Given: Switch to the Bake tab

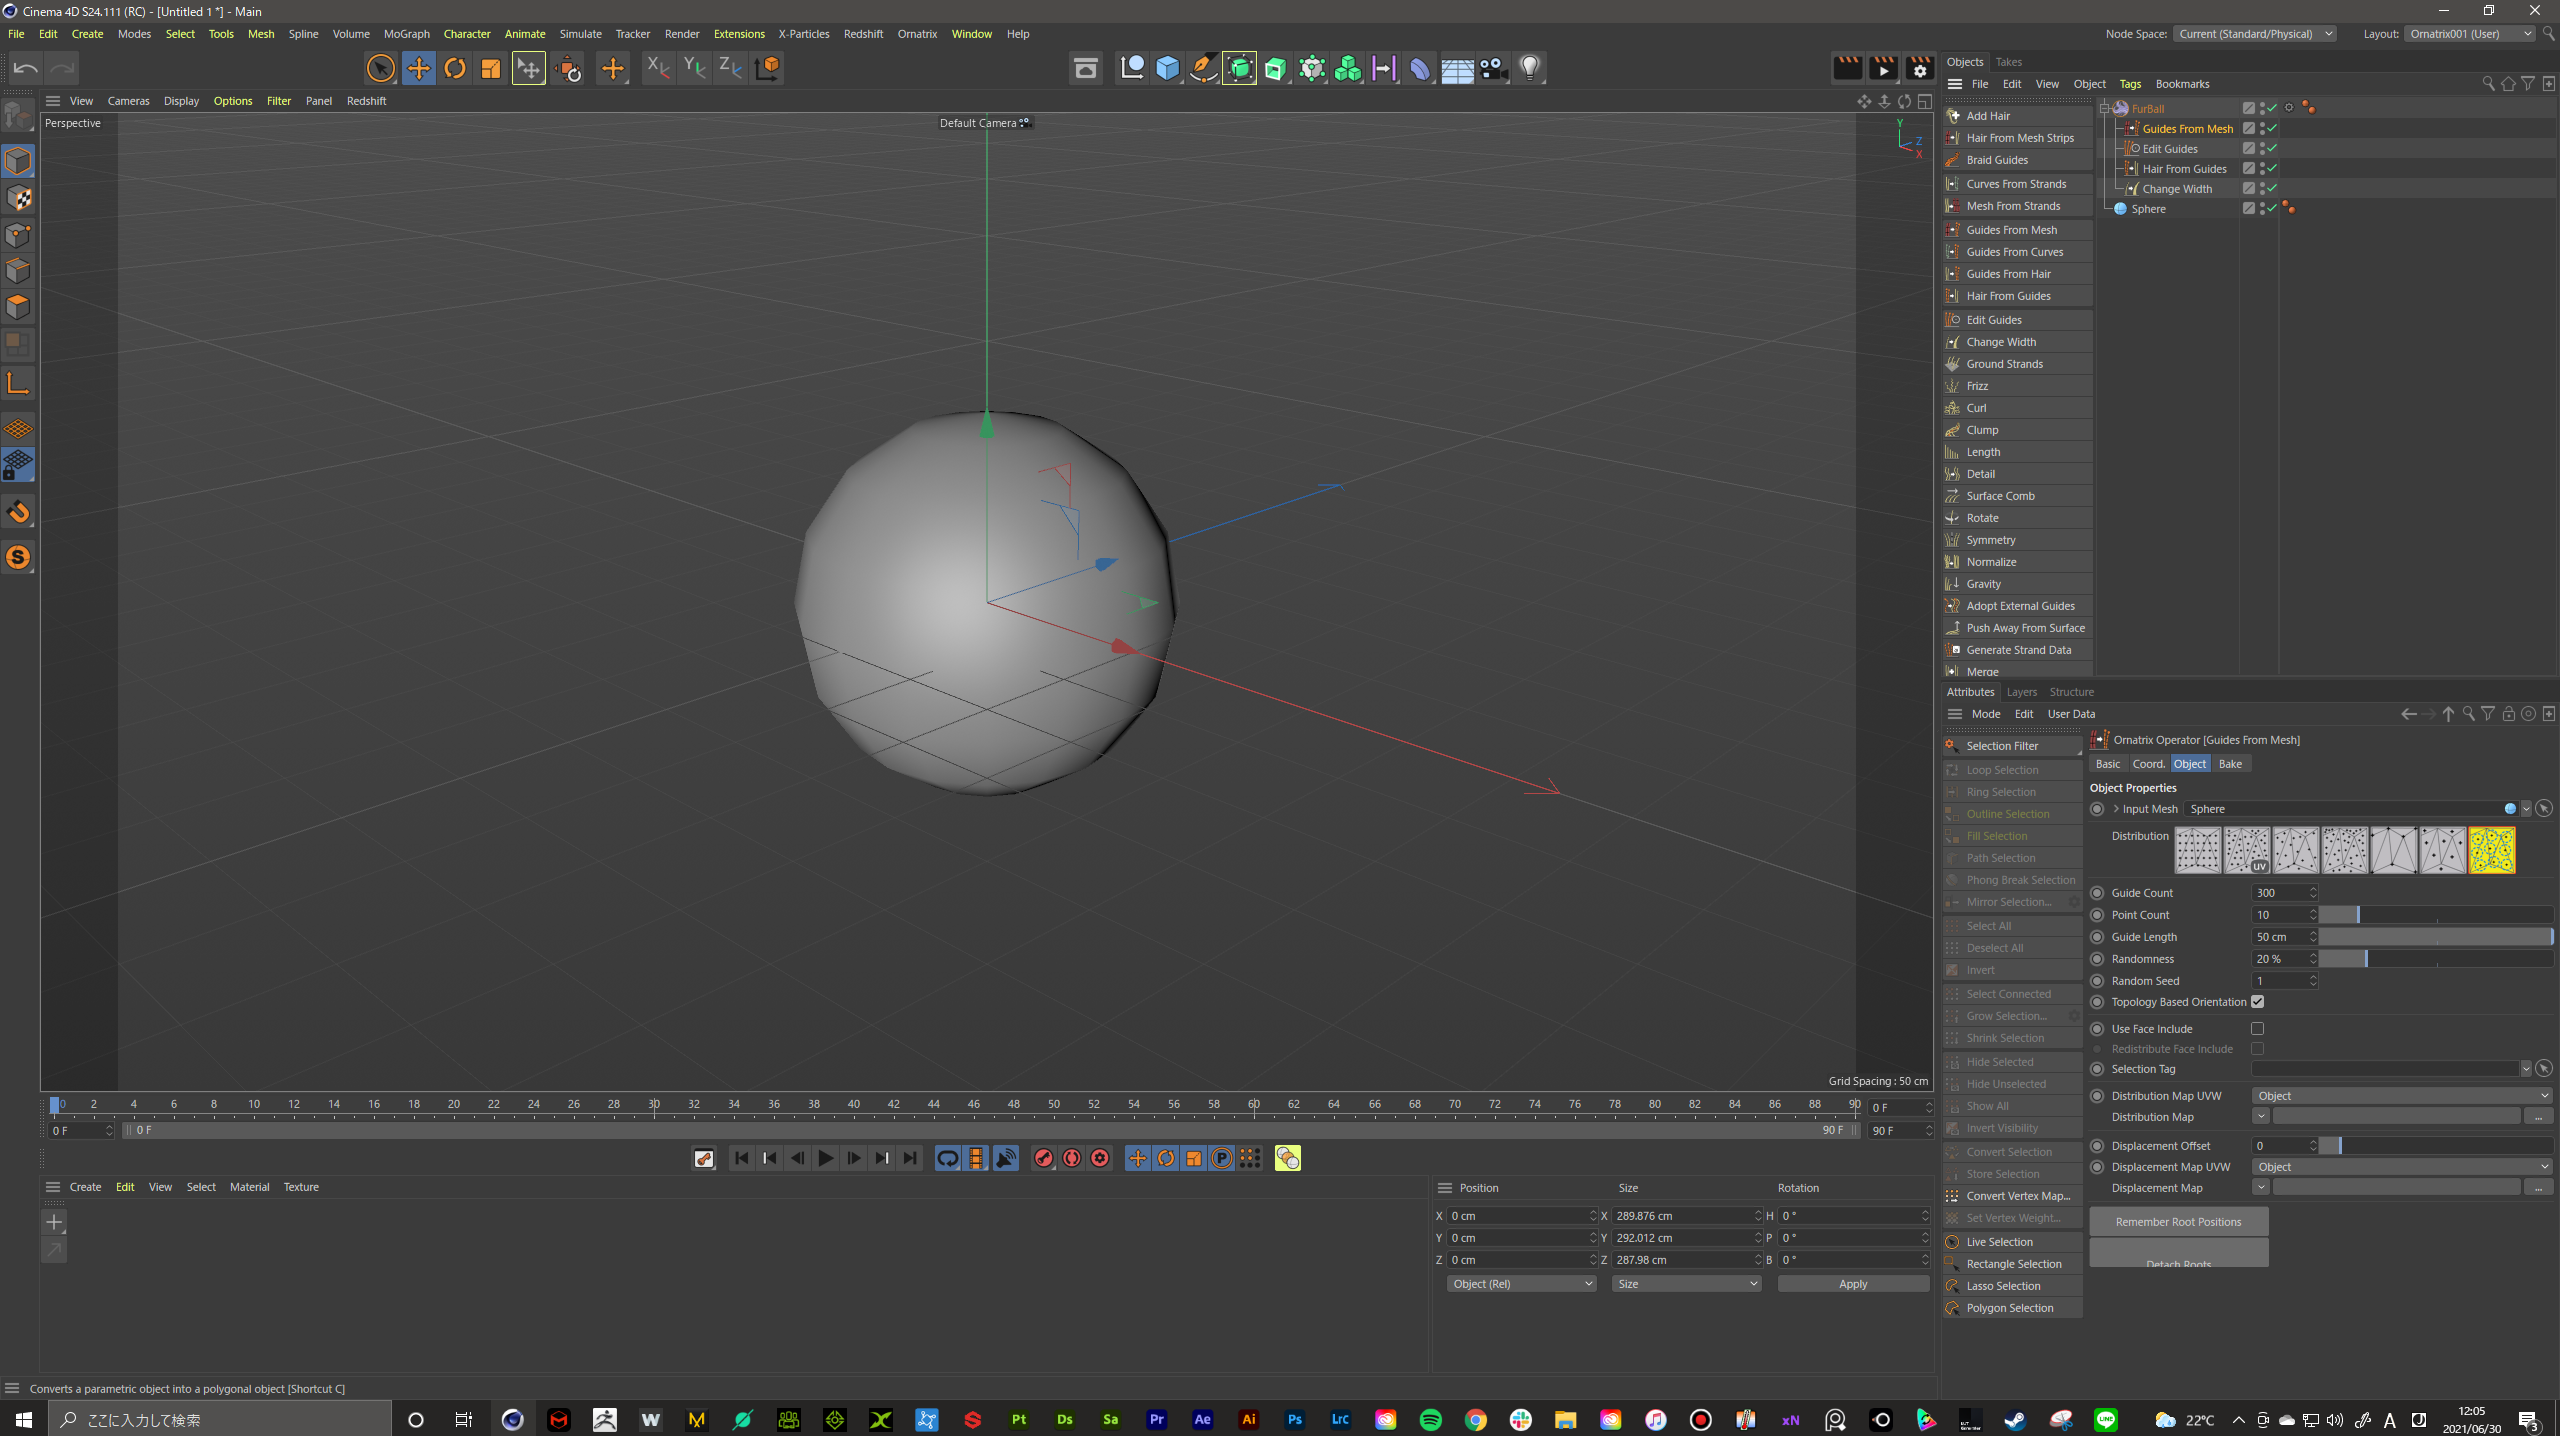Looking at the screenshot, I should [2230, 764].
